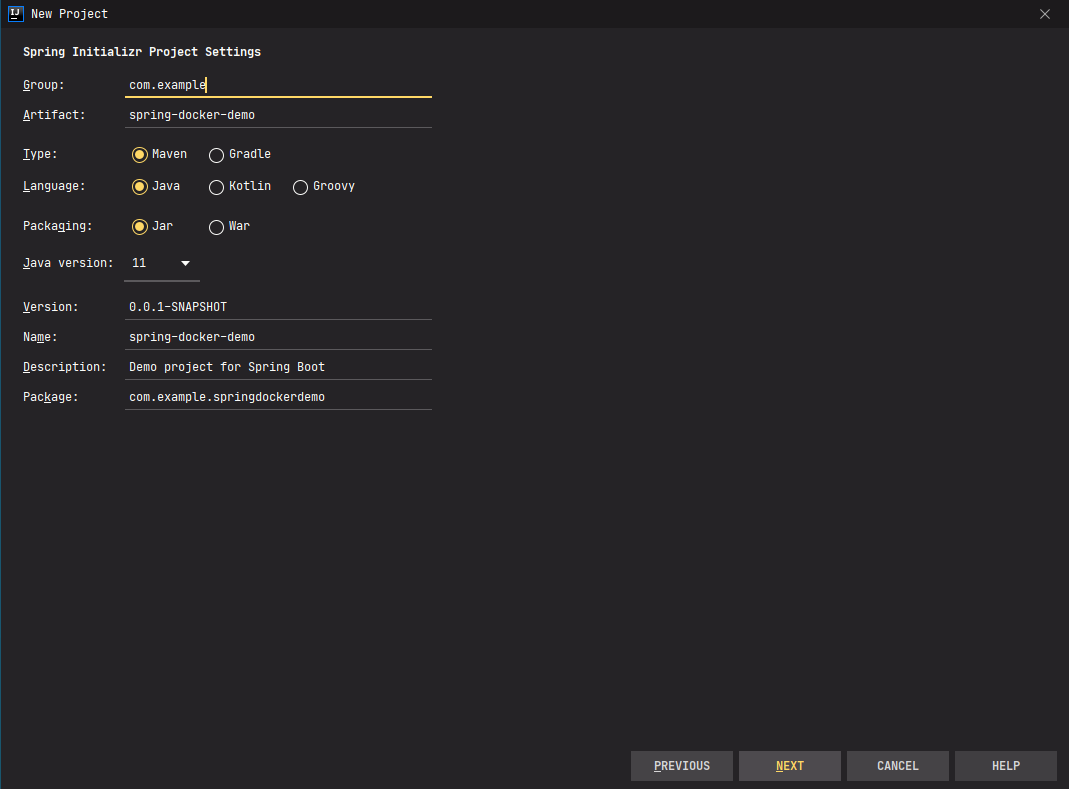This screenshot has width=1069, height=789.
Task: Click into the Group text field
Action: [x=278, y=85]
